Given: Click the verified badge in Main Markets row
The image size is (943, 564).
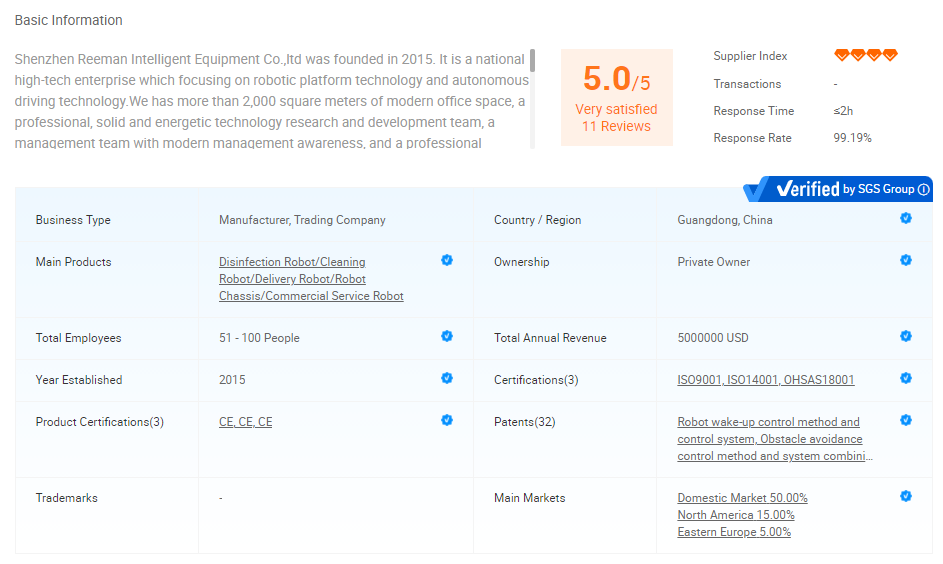Looking at the screenshot, I should point(906,496).
